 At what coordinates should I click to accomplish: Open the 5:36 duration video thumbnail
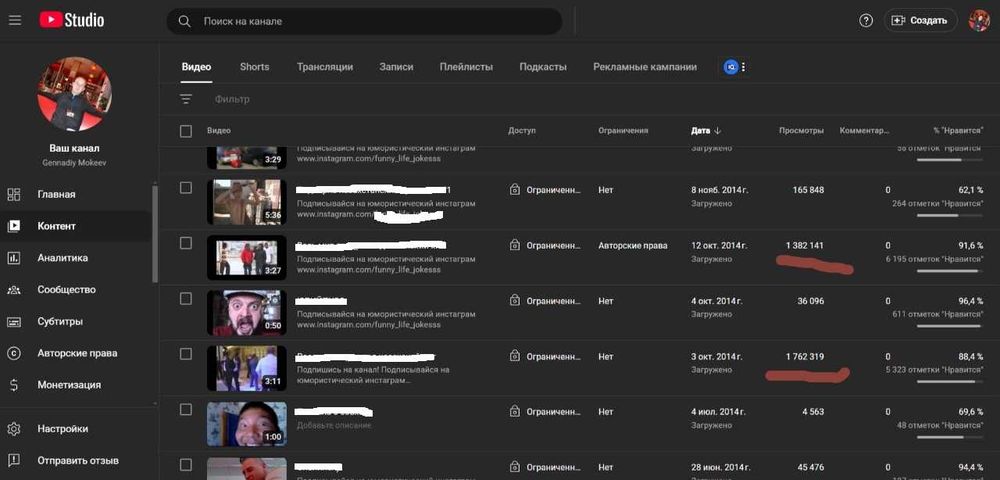tap(247, 201)
